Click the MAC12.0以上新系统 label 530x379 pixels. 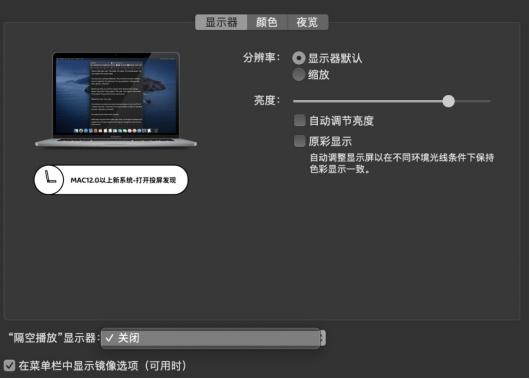tap(123, 180)
